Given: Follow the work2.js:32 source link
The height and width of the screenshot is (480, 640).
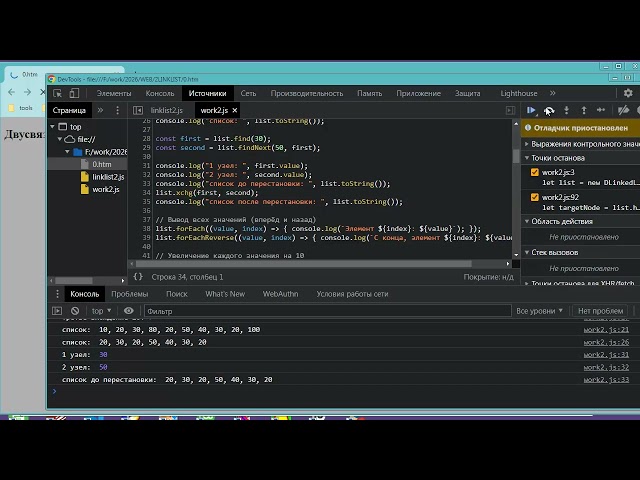Looking at the screenshot, I should 606,367.
